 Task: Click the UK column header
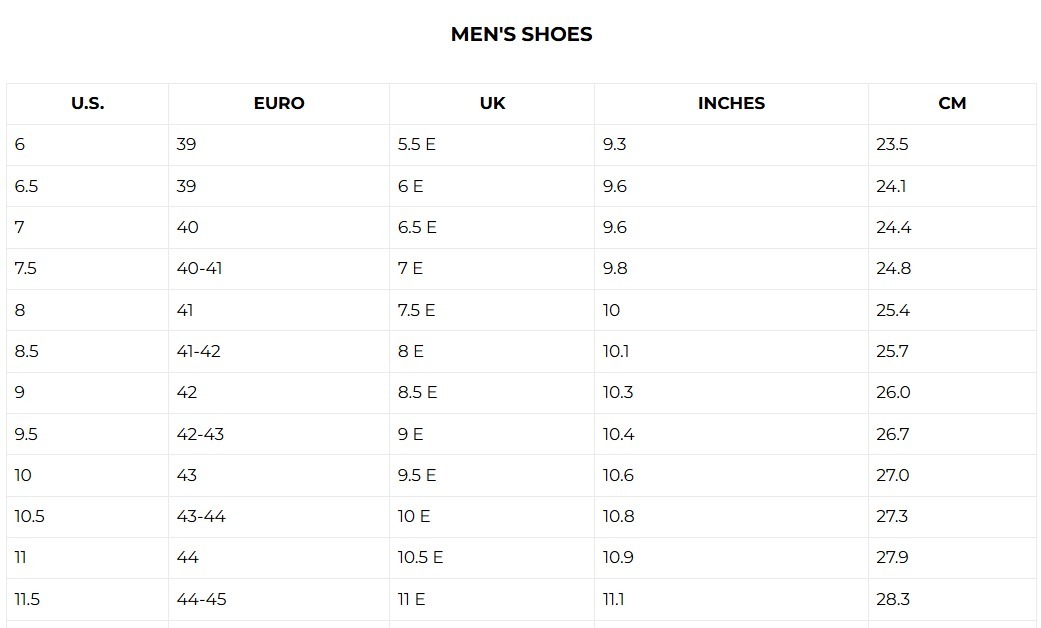click(x=492, y=103)
